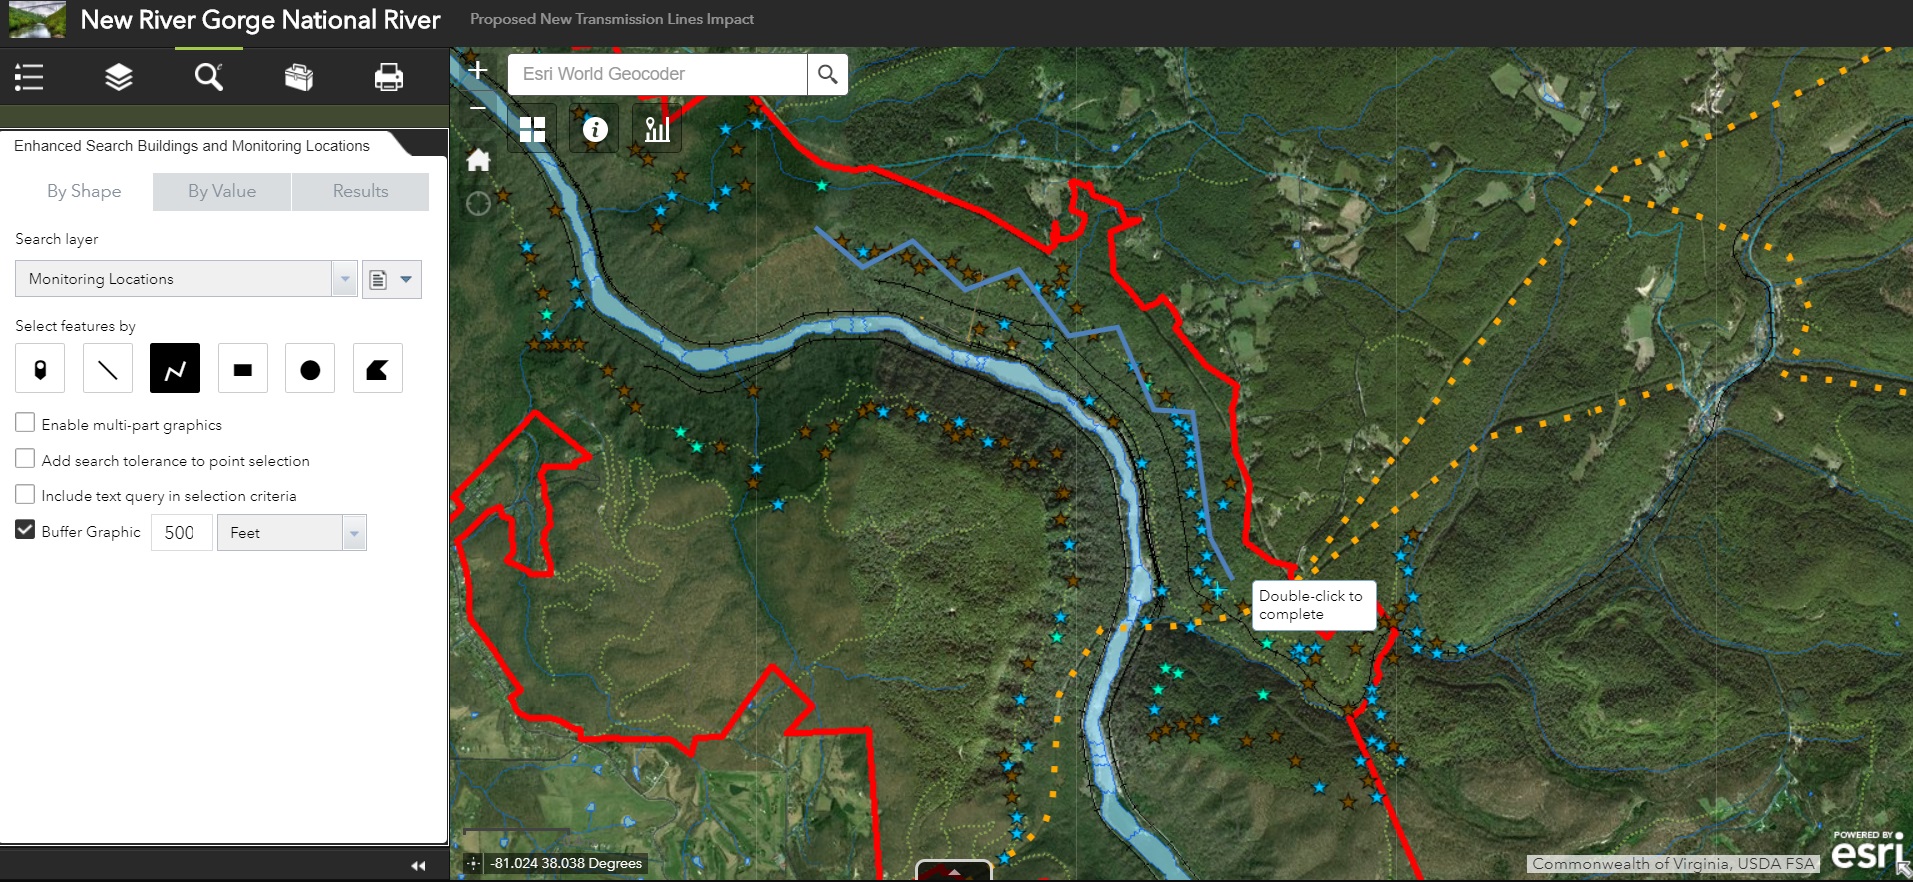Image resolution: width=1913 pixels, height=883 pixels.
Task: Click the map Home extent button
Action: click(479, 160)
